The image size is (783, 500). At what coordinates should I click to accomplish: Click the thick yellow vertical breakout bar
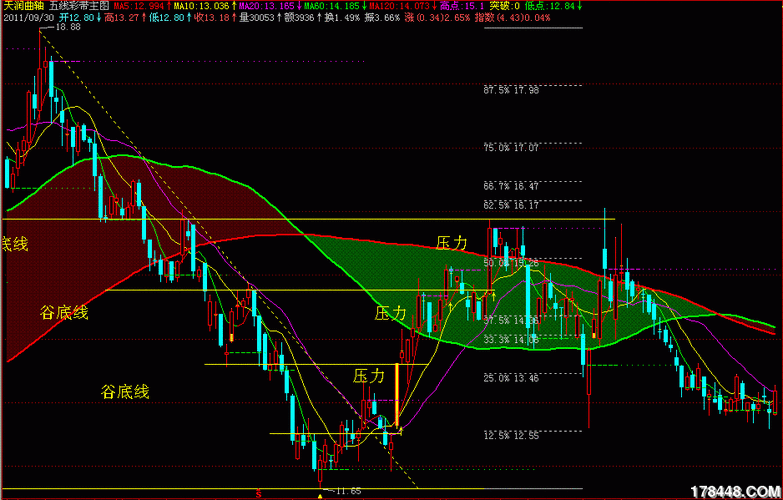pyautogui.click(x=398, y=396)
